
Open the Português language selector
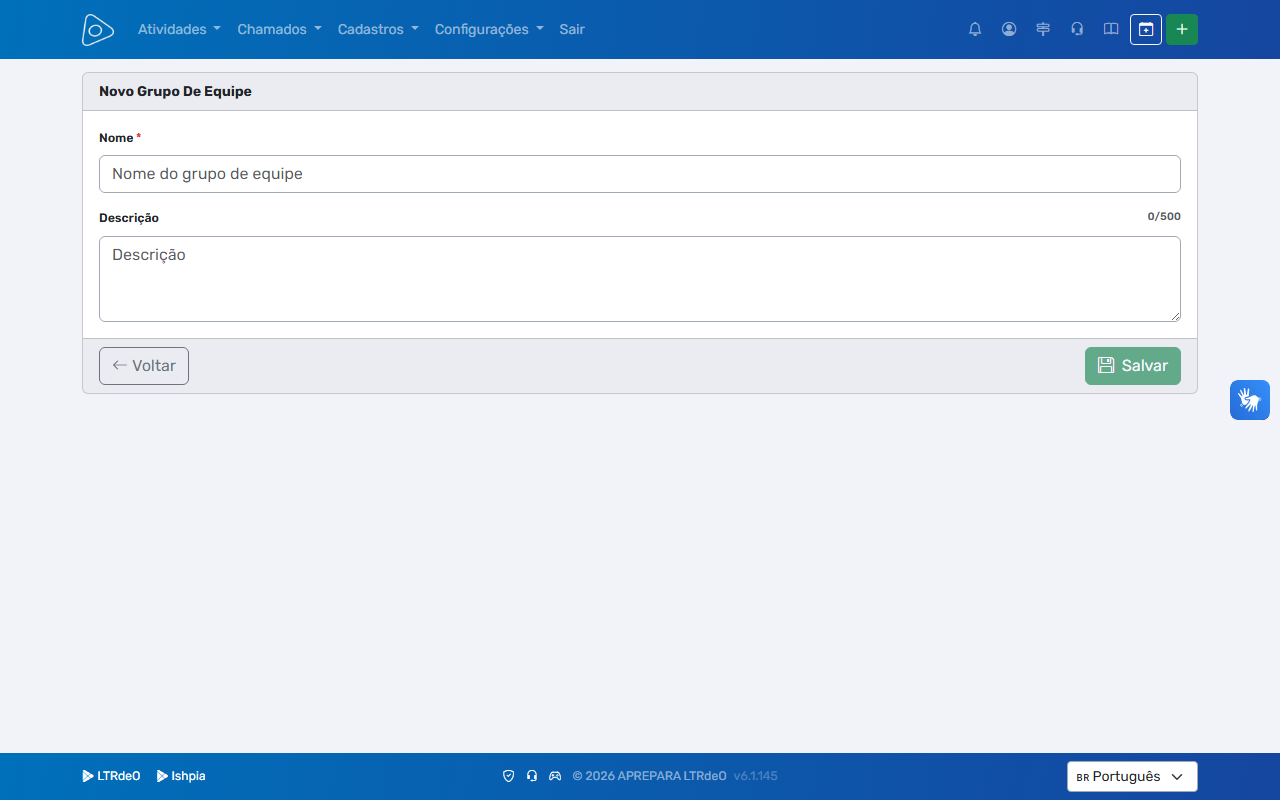(1132, 777)
